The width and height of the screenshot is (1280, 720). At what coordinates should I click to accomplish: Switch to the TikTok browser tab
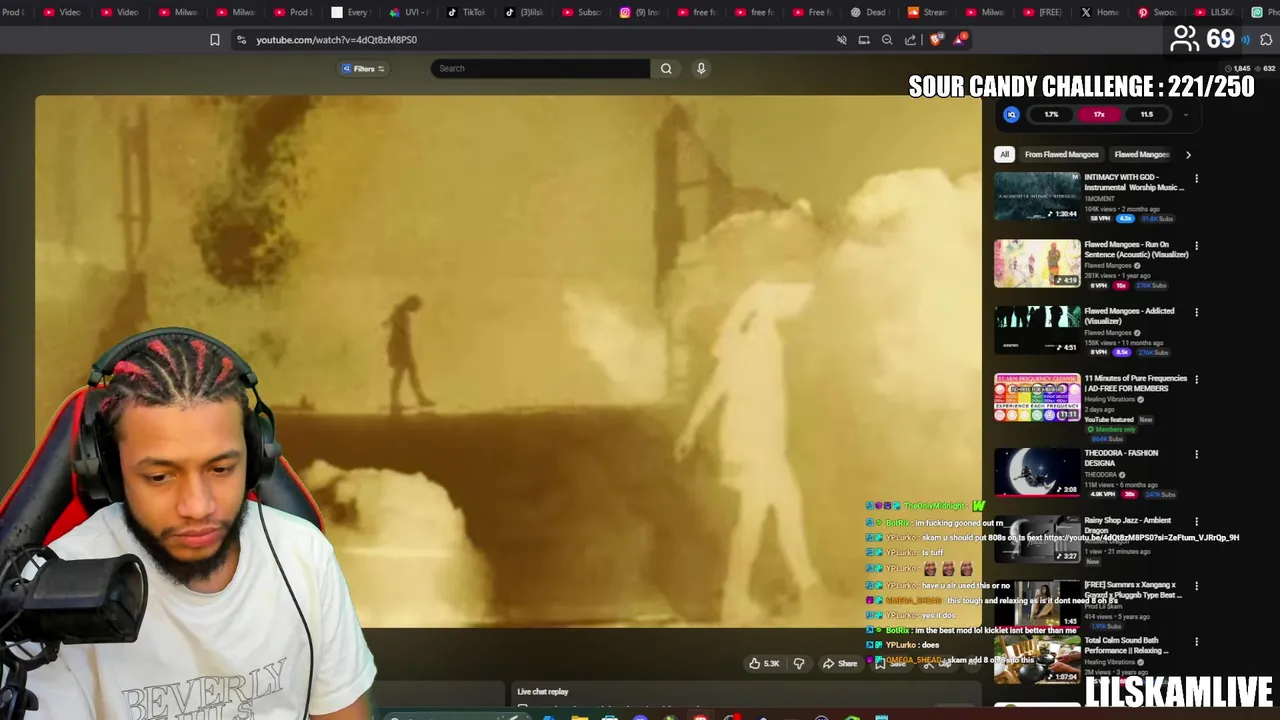click(x=465, y=12)
